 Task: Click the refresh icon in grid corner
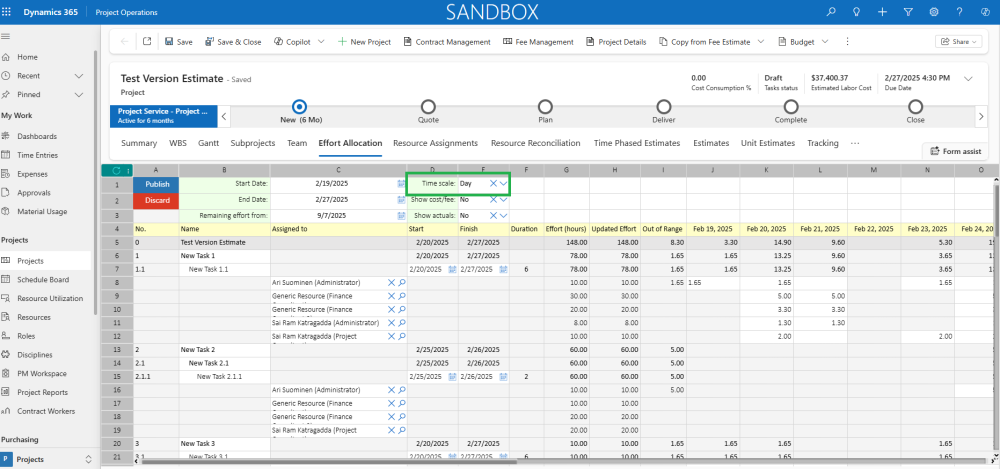click(x=117, y=170)
